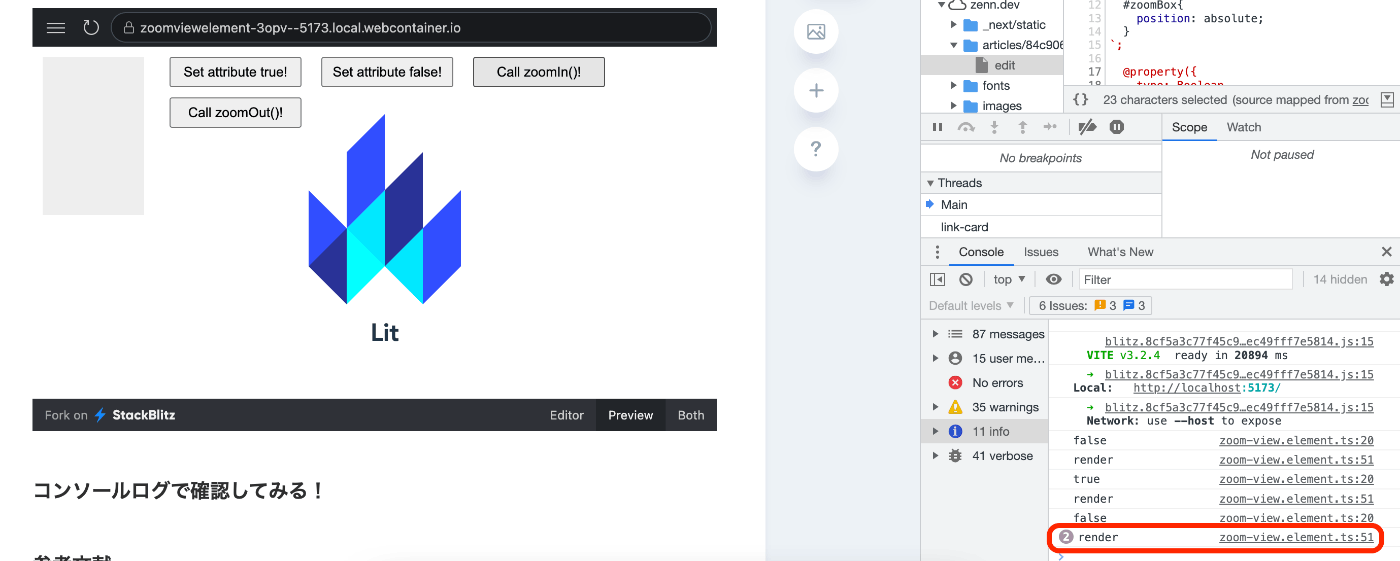The height and width of the screenshot is (561, 1400).
Task: Click the Set attribute true! button
Action: (235, 72)
